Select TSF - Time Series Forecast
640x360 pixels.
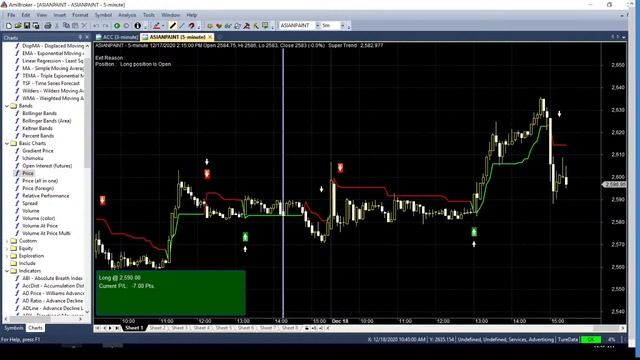51,83
